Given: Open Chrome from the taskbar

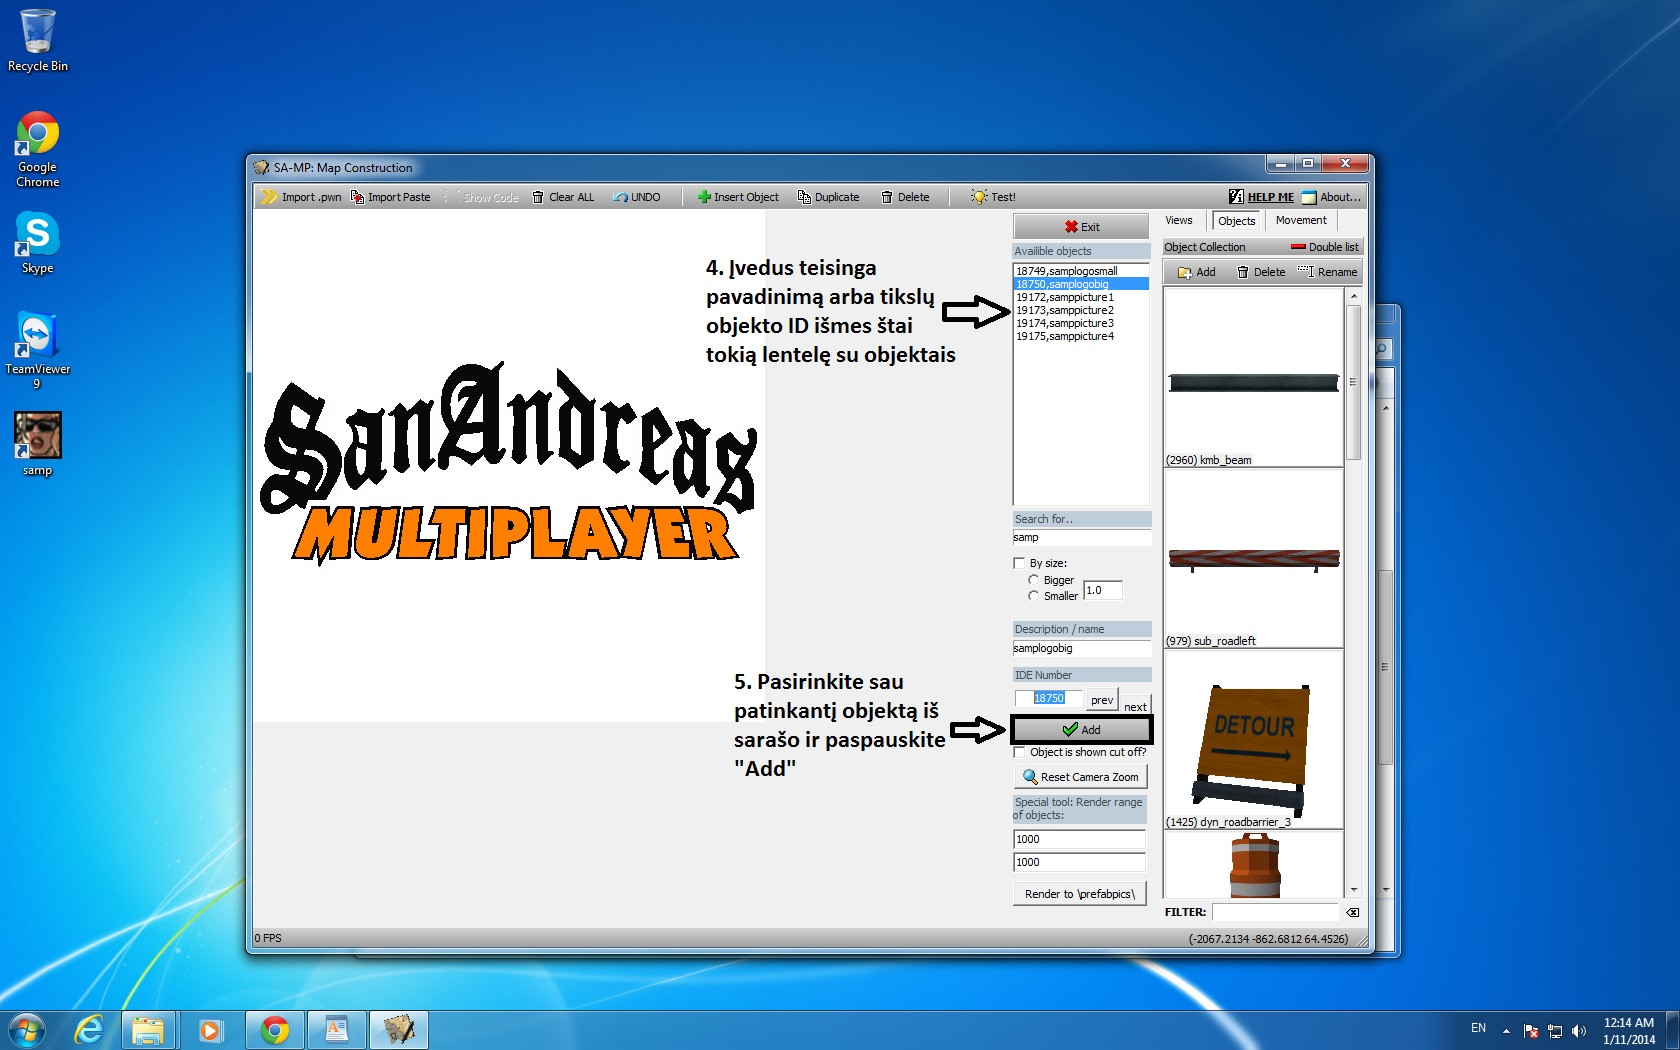Looking at the screenshot, I should pos(274,1029).
